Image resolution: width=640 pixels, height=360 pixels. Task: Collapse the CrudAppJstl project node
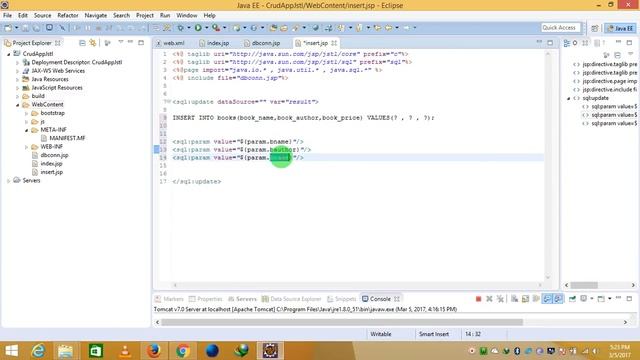(9, 54)
